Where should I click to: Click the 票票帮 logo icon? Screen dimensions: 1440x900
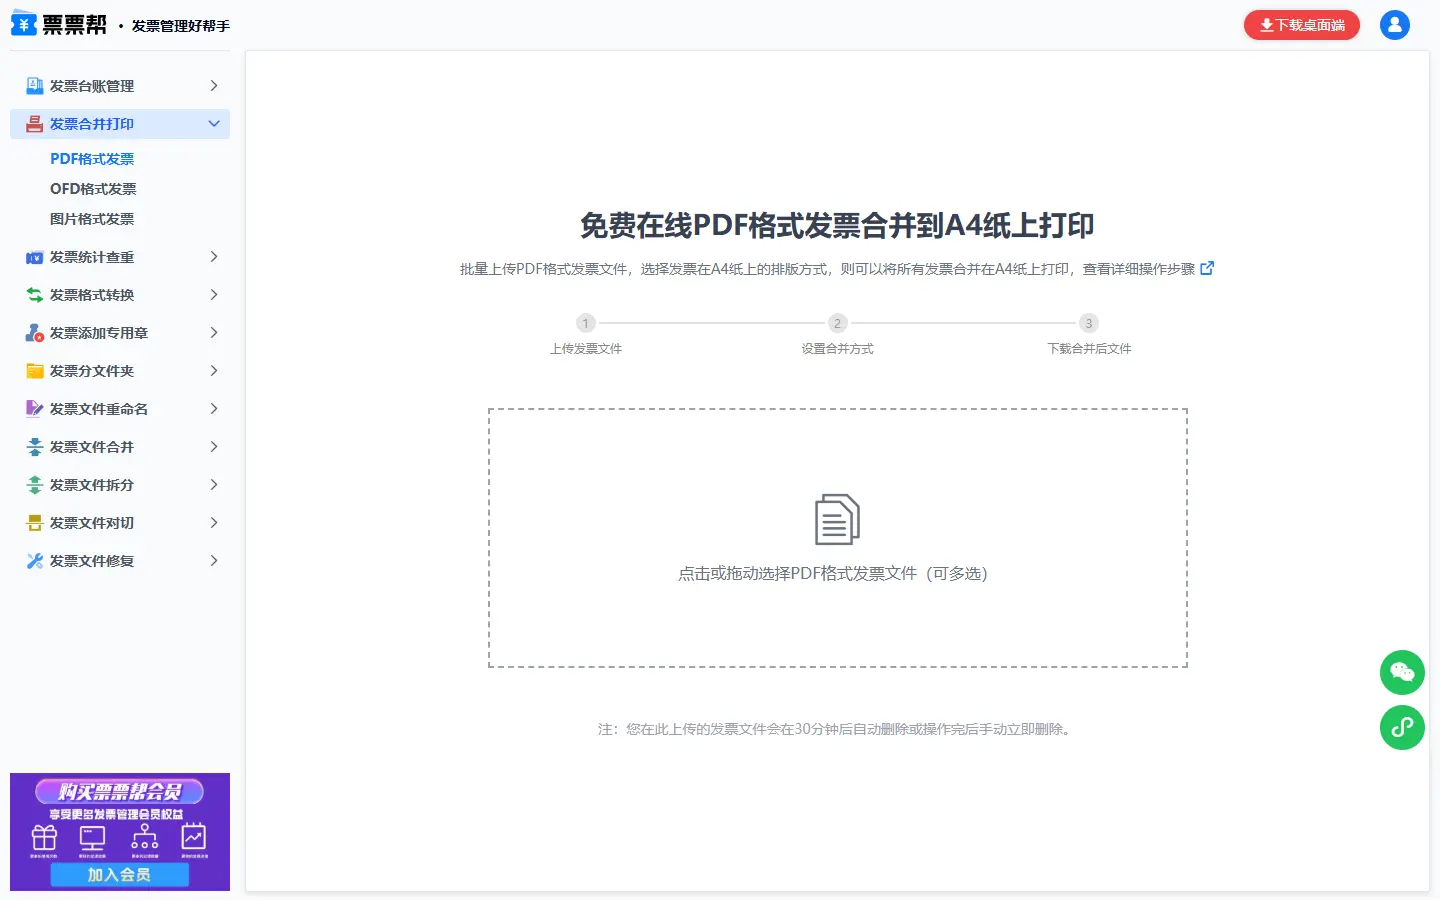coord(24,24)
